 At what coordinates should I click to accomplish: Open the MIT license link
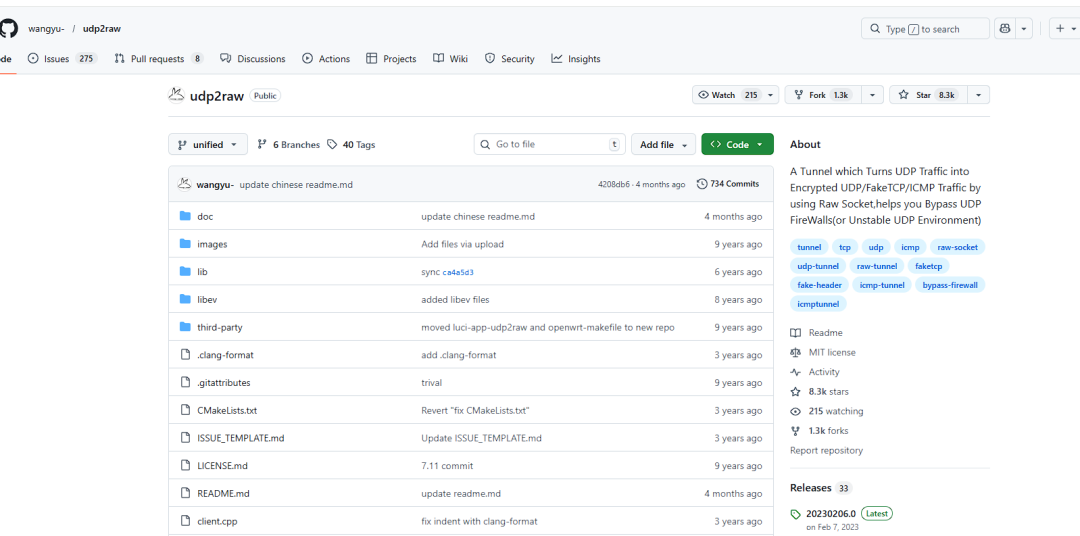[x=823, y=352]
